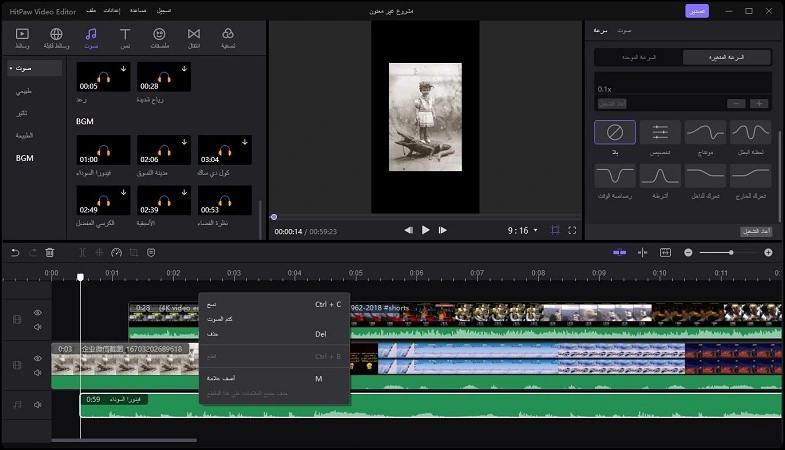This screenshot has width=785, height=450.
Task: Click the minus button under the speed curve
Action: coord(736,104)
